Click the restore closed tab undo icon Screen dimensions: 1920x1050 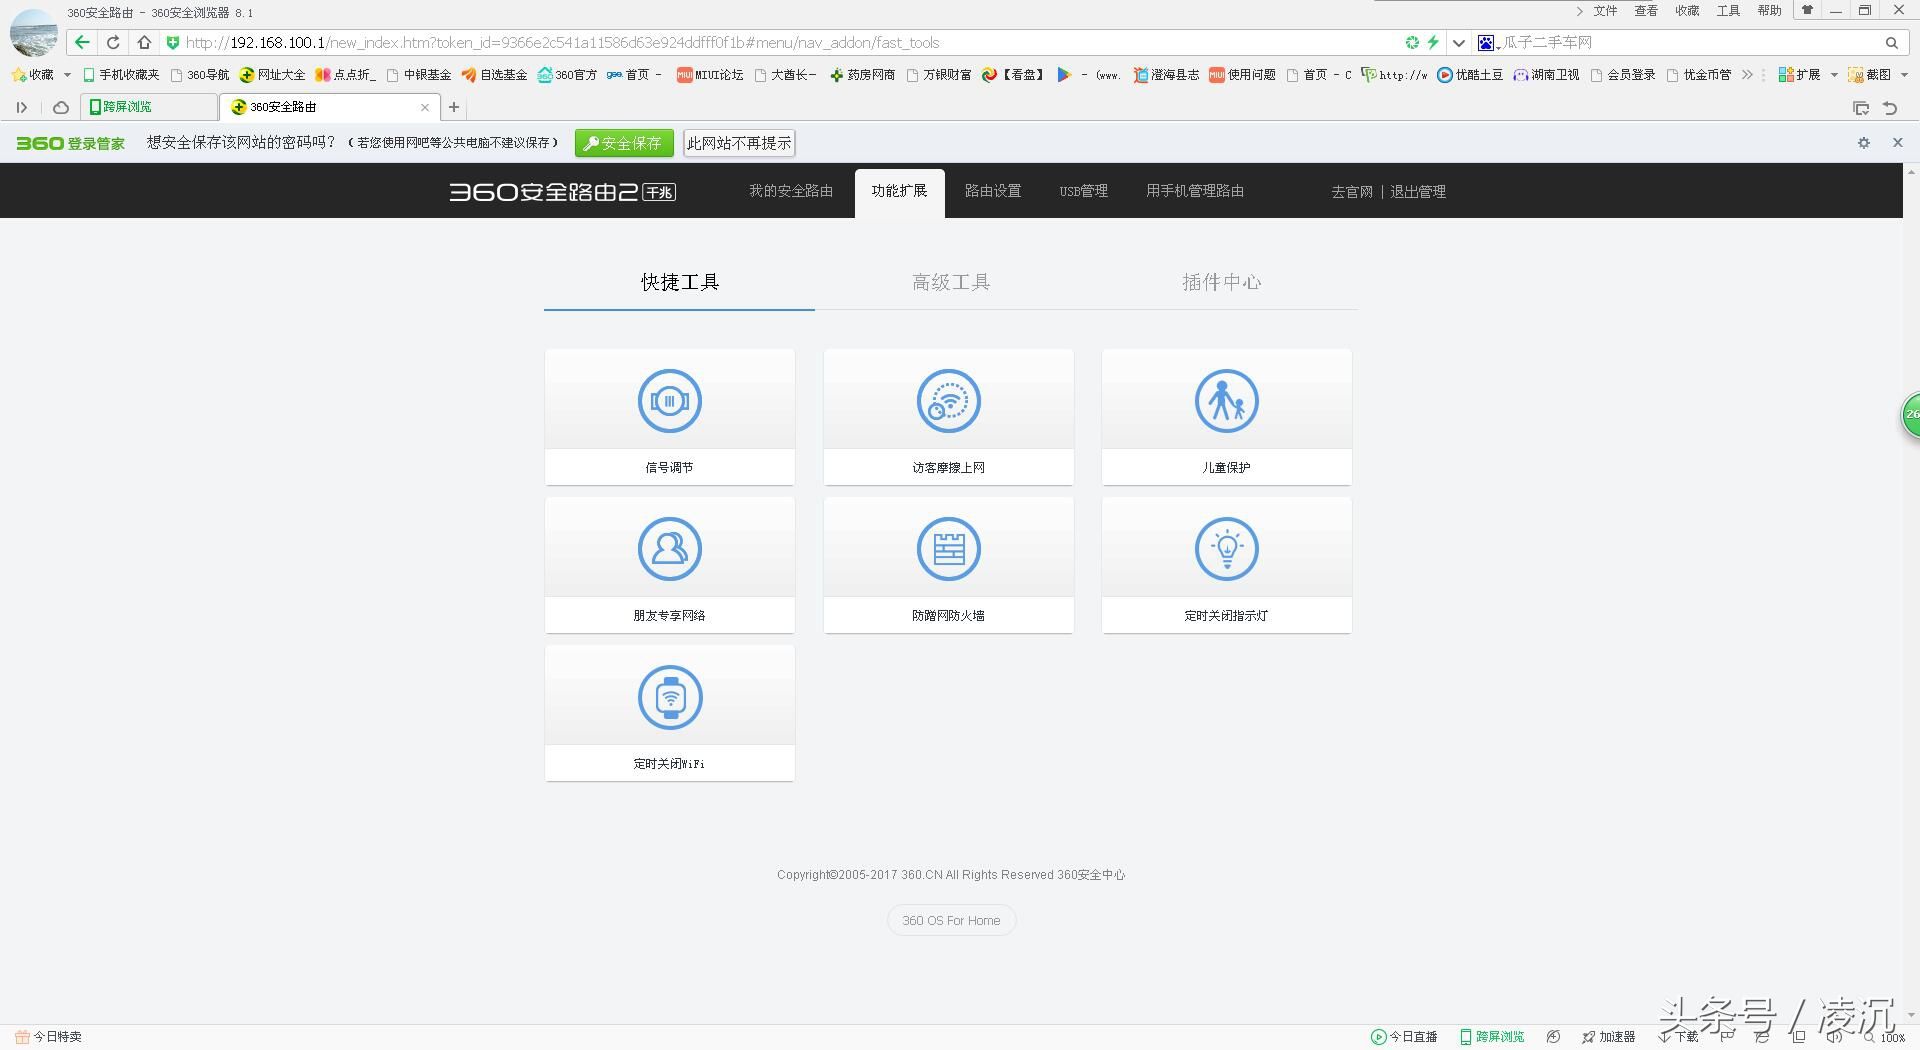[x=1890, y=108]
